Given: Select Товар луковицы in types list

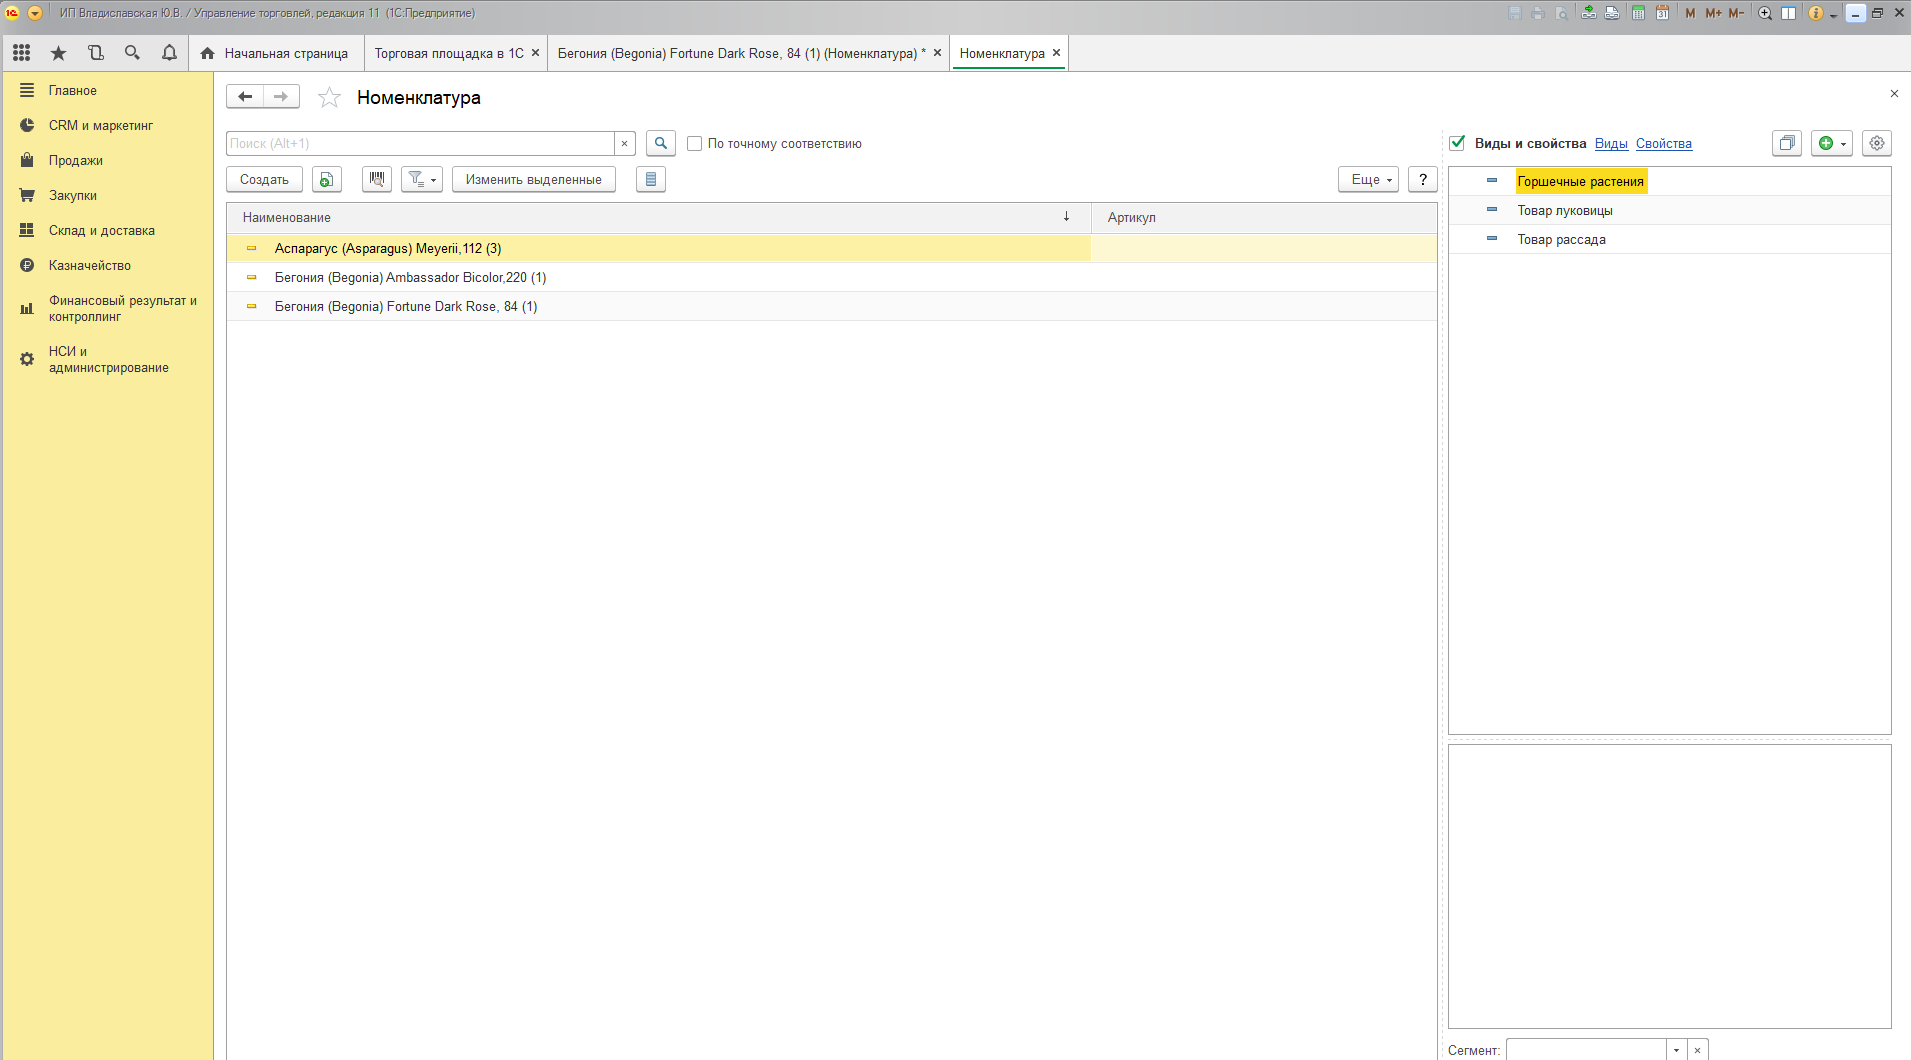Looking at the screenshot, I should click(x=1564, y=210).
